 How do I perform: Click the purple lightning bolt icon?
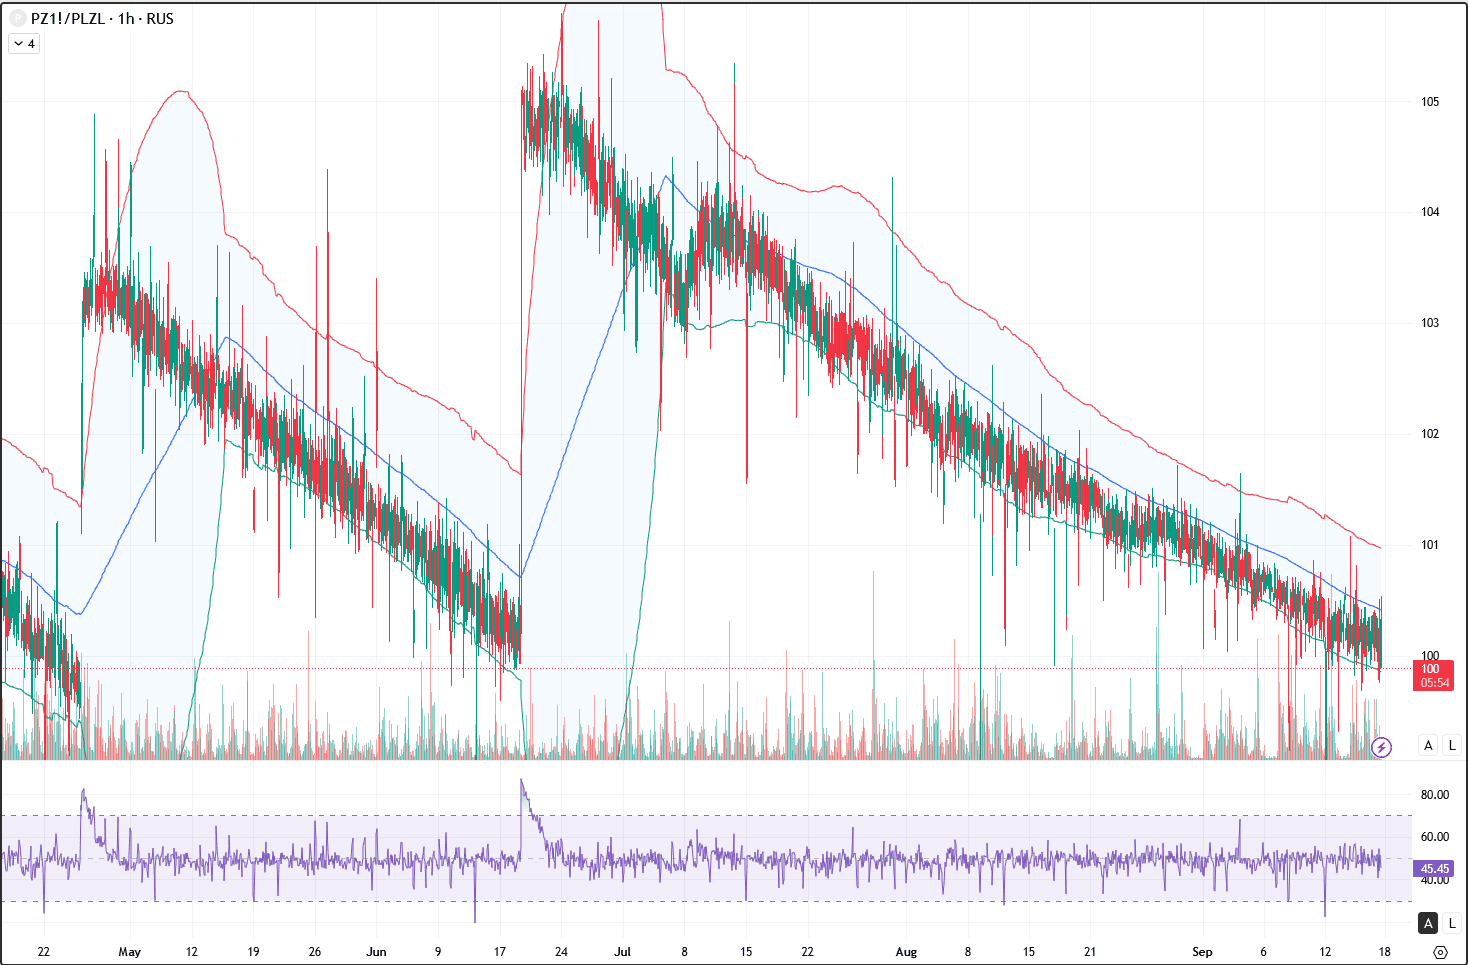[x=1381, y=747]
